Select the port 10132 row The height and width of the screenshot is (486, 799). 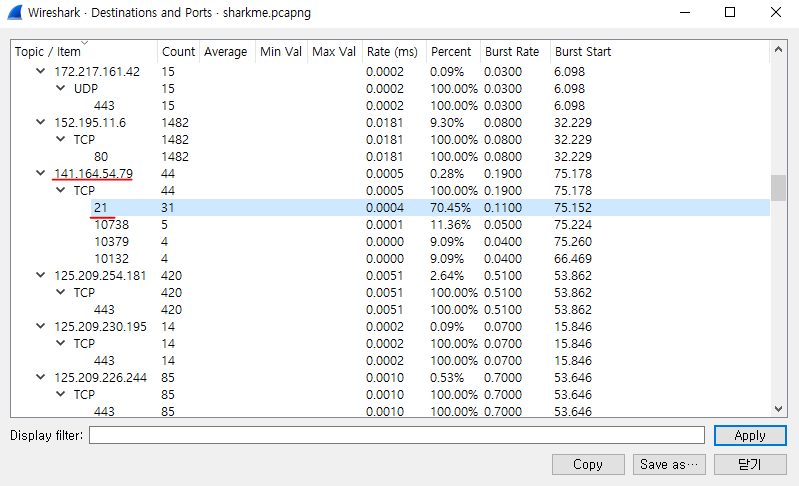[390, 258]
